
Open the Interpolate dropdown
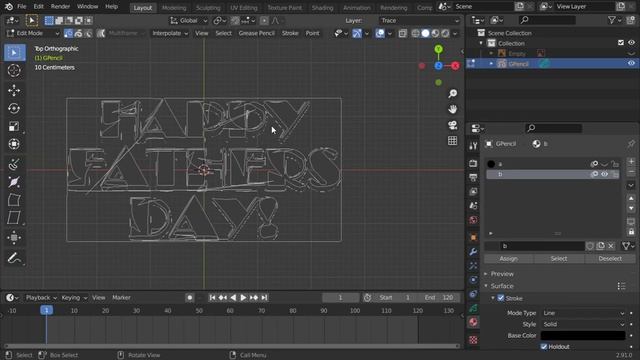click(169, 33)
